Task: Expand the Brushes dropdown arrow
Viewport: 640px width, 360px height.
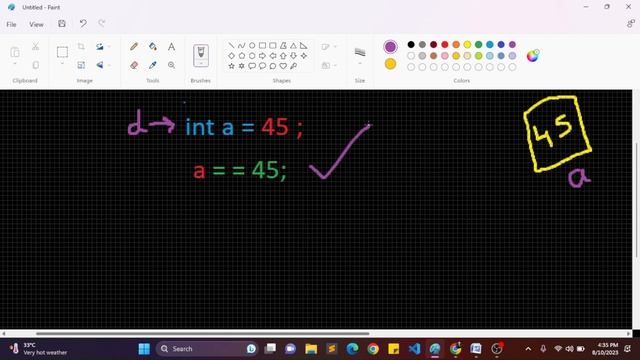Action: 201,64
